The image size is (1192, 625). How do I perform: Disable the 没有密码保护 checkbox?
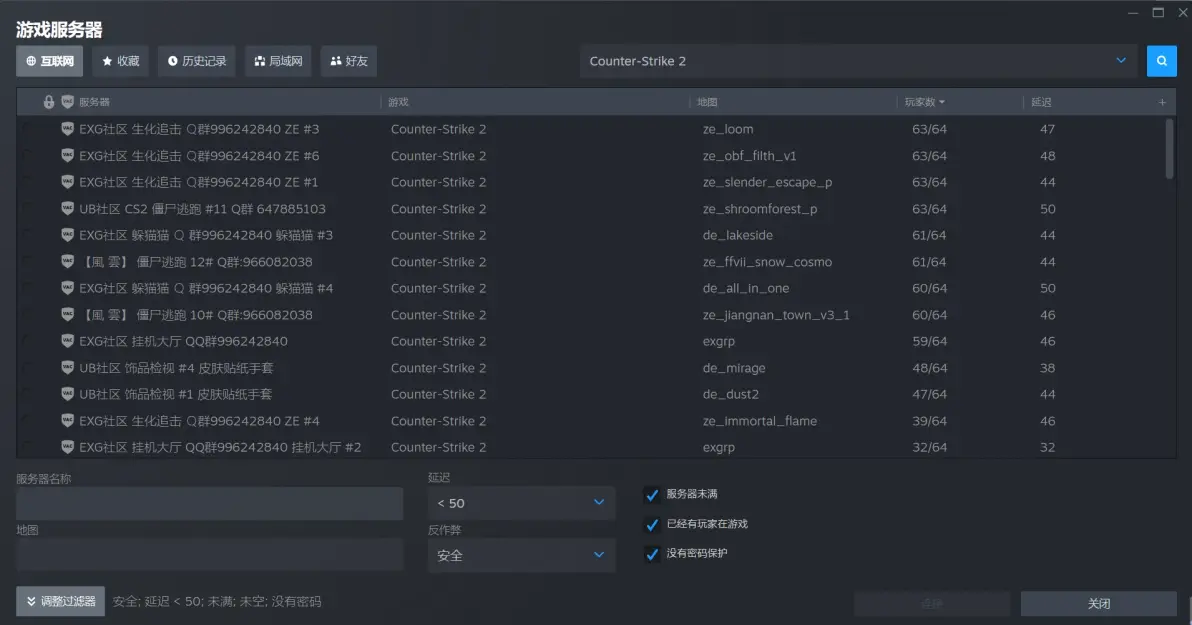point(652,554)
